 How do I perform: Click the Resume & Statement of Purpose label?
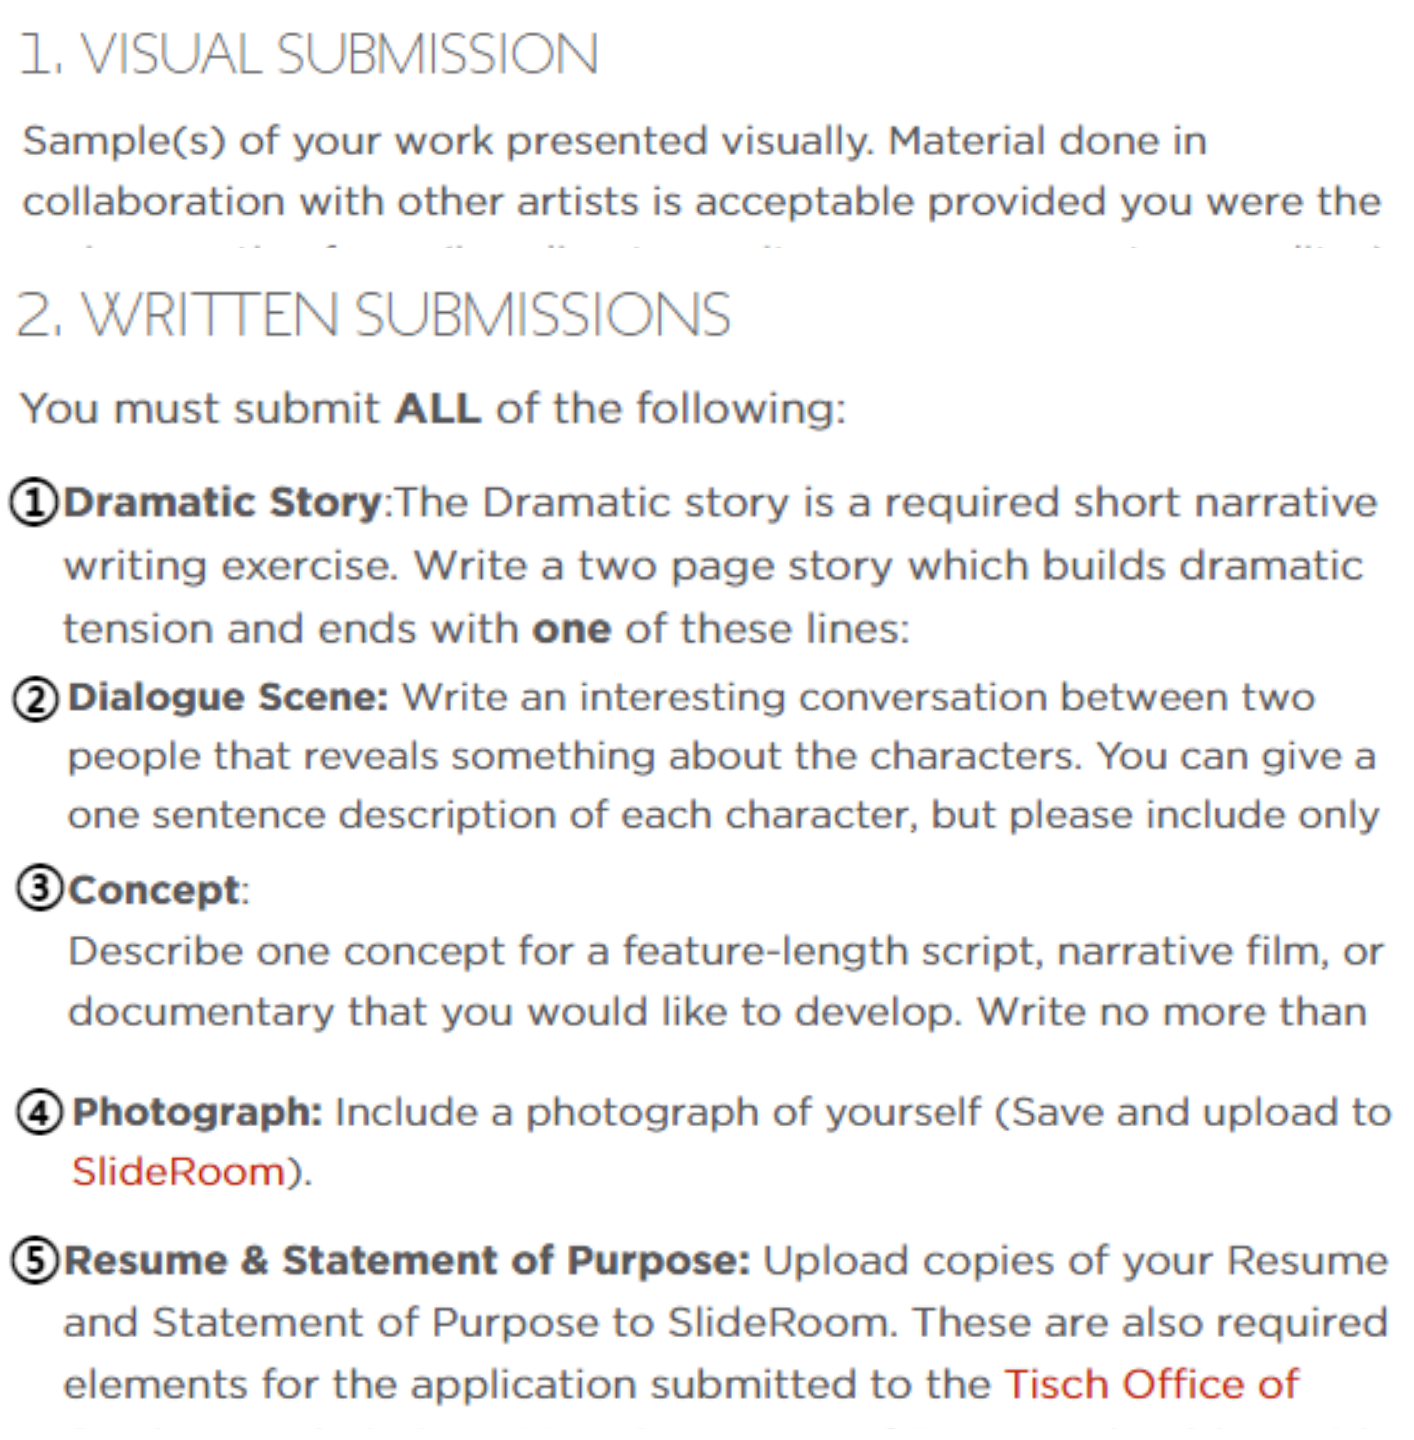click(x=406, y=1261)
